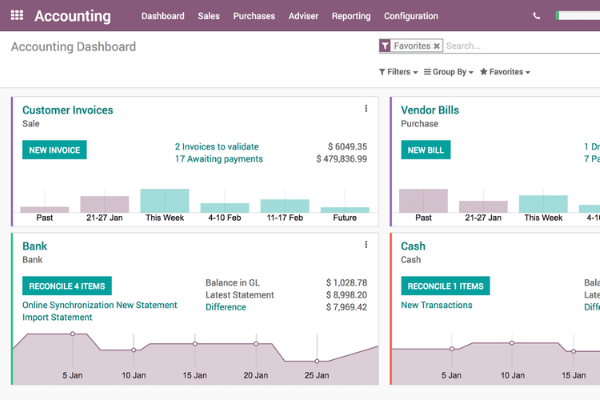
Task: Click 5 Jan point on Bank graph
Action: click(x=72, y=334)
